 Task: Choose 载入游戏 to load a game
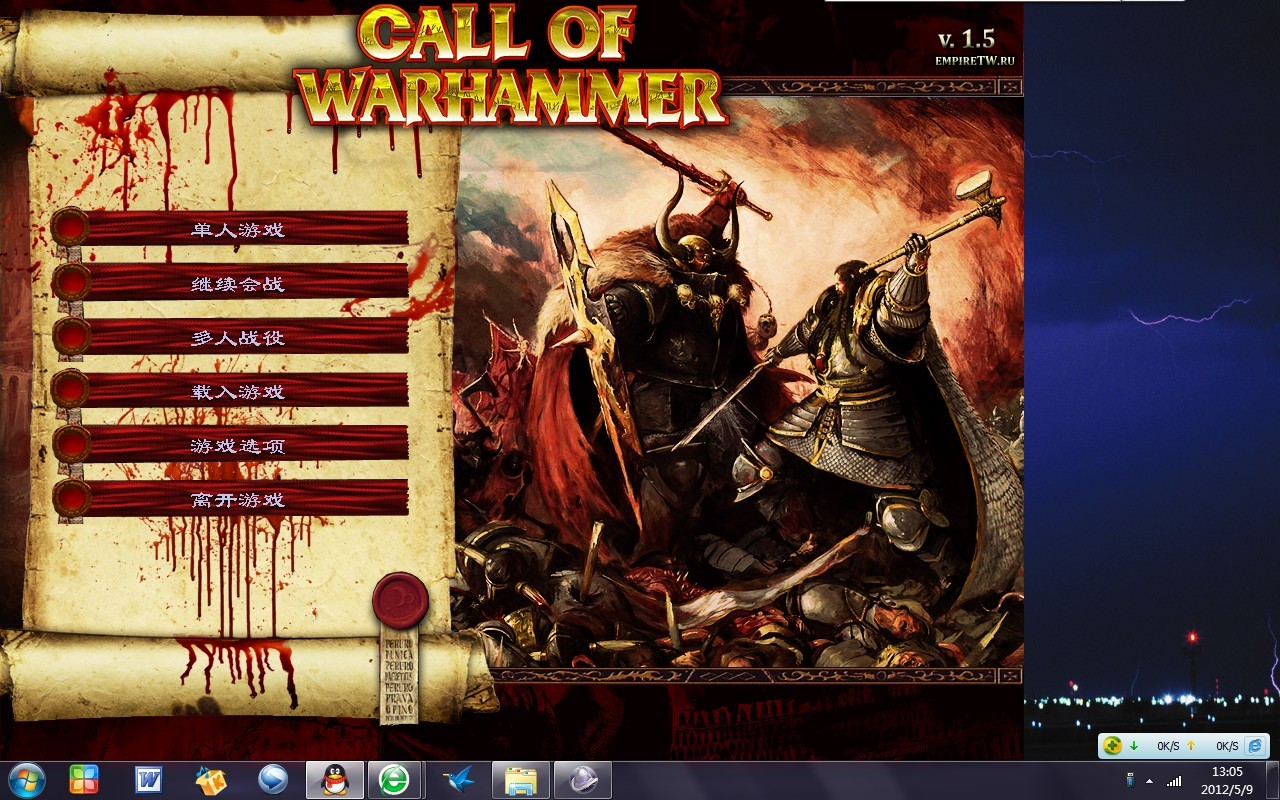tap(238, 391)
